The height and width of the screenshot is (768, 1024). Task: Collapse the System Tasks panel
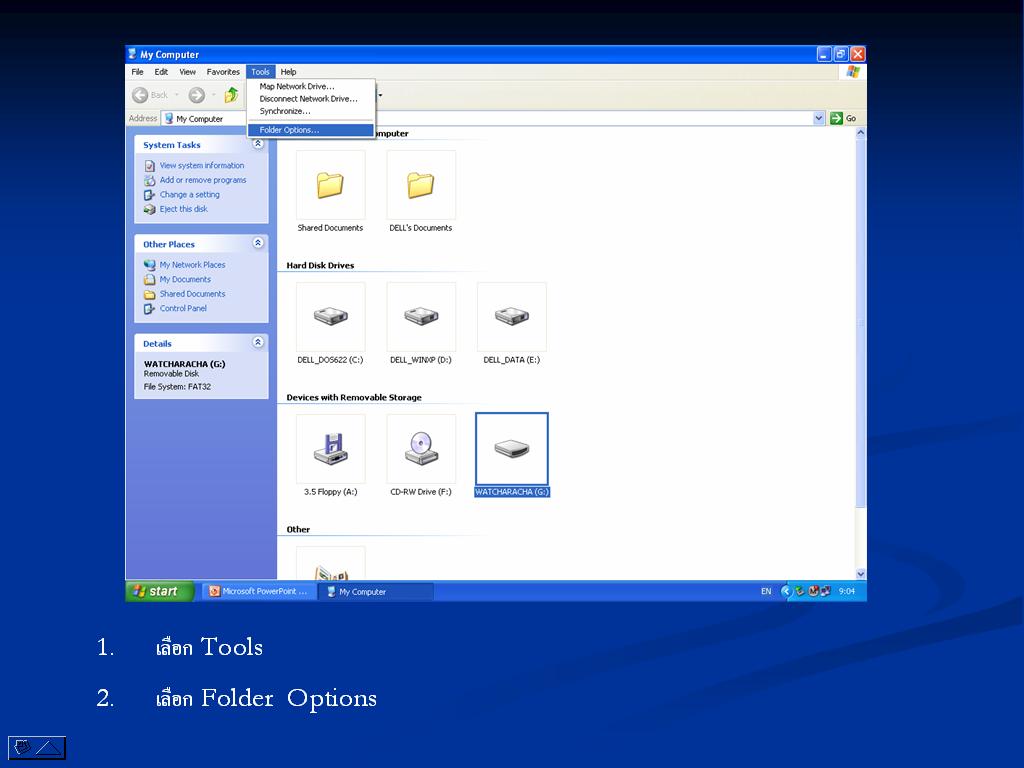point(258,144)
